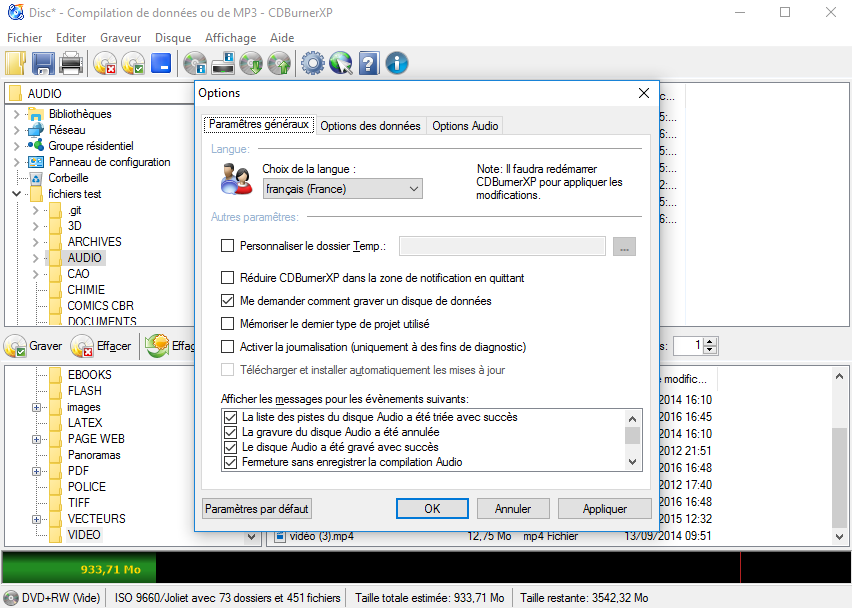The height and width of the screenshot is (608, 852).
Task: Click the vidéo (3).mp4 file icon
Action: click(x=280, y=536)
